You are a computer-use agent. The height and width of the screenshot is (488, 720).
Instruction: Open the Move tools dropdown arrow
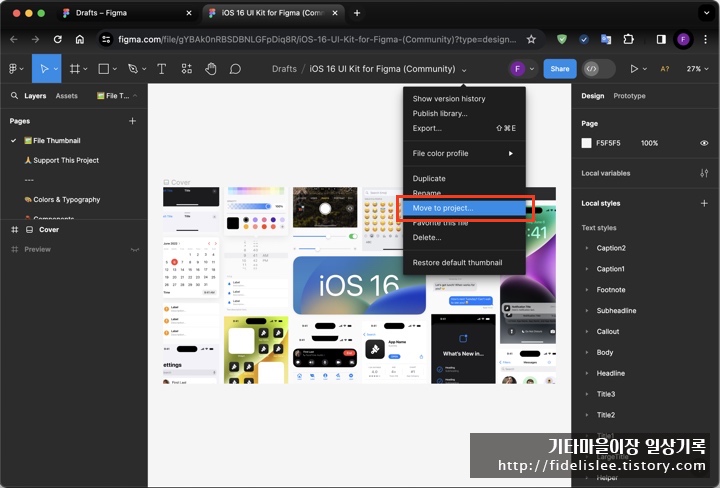(56, 69)
